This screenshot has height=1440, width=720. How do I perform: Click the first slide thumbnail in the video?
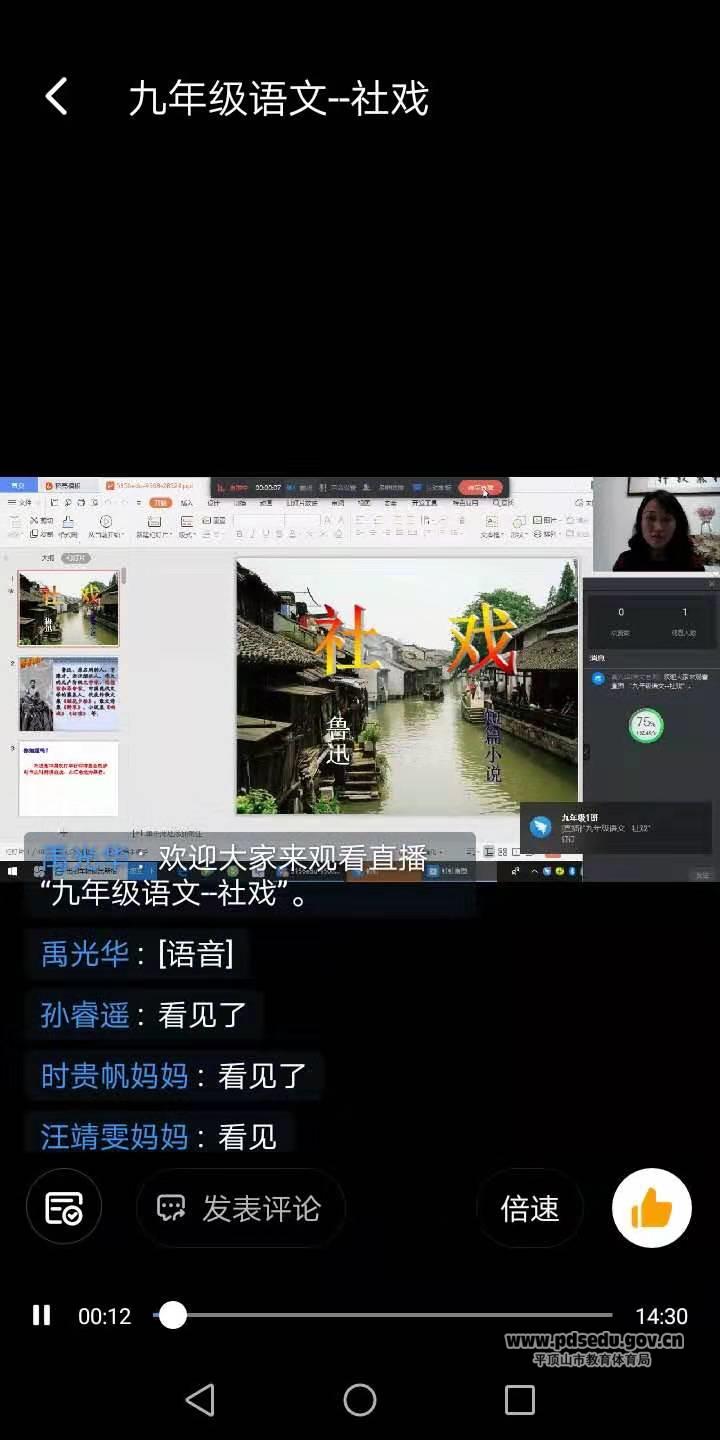pos(68,609)
